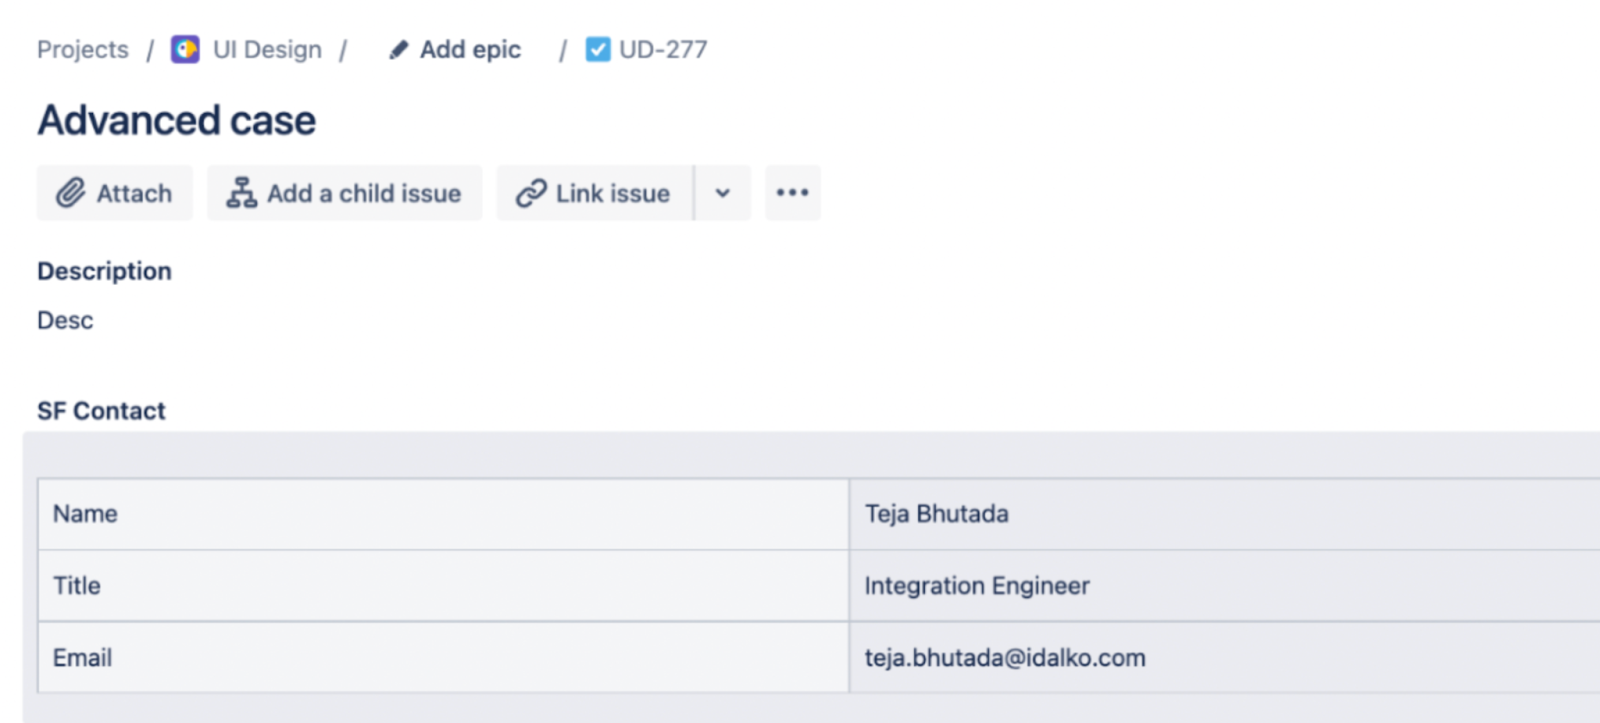Open the three-dot more actions menu
Image resolution: width=1600 pixels, height=723 pixels.
point(792,193)
